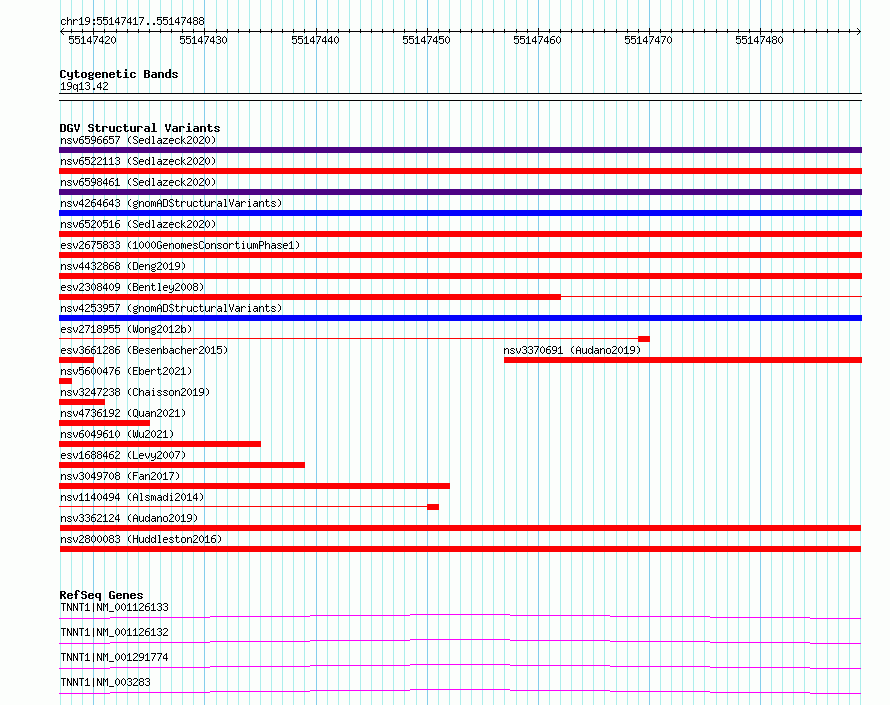890x705 pixels.
Task: Open nsv6598461 (Sedlazeck2020) variant entry
Action: (x=138, y=182)
